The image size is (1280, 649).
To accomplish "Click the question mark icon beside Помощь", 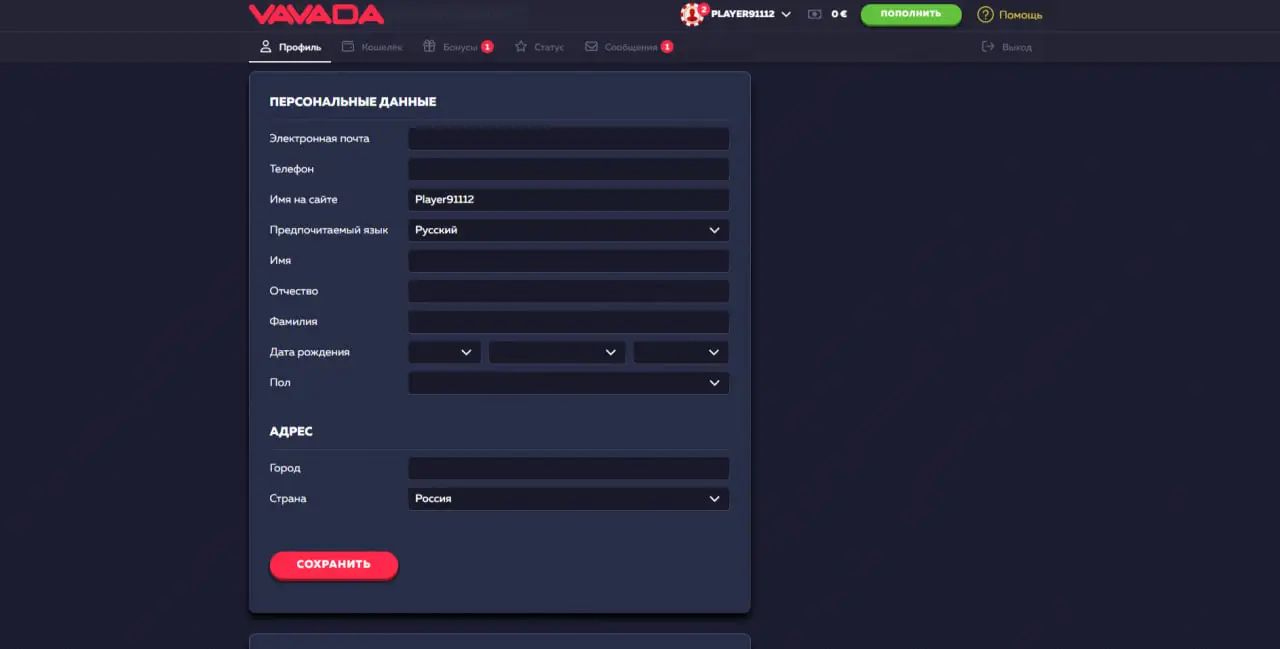I will [x=987, y=15].
